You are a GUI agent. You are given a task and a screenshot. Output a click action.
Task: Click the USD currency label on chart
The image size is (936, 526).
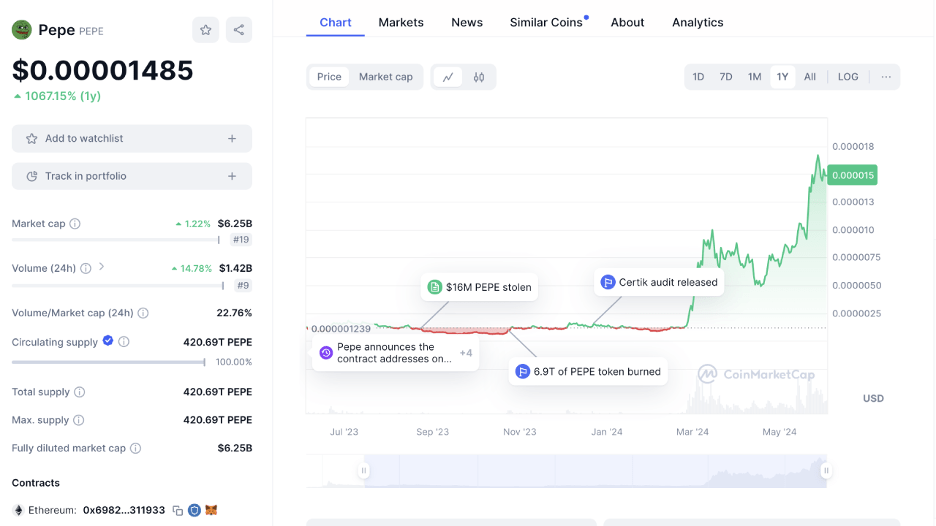pyautogui.click(x=873, y=398)
